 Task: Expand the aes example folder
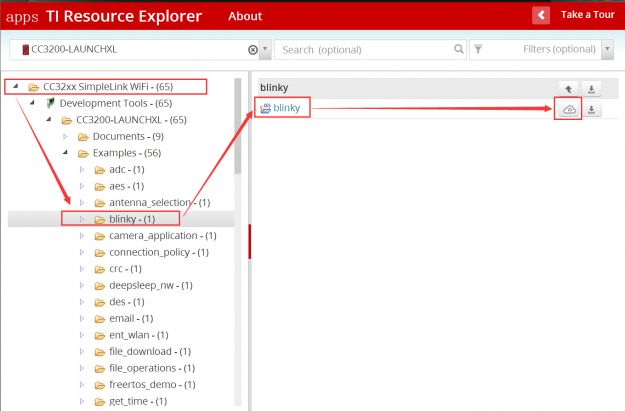coord(82,186)
